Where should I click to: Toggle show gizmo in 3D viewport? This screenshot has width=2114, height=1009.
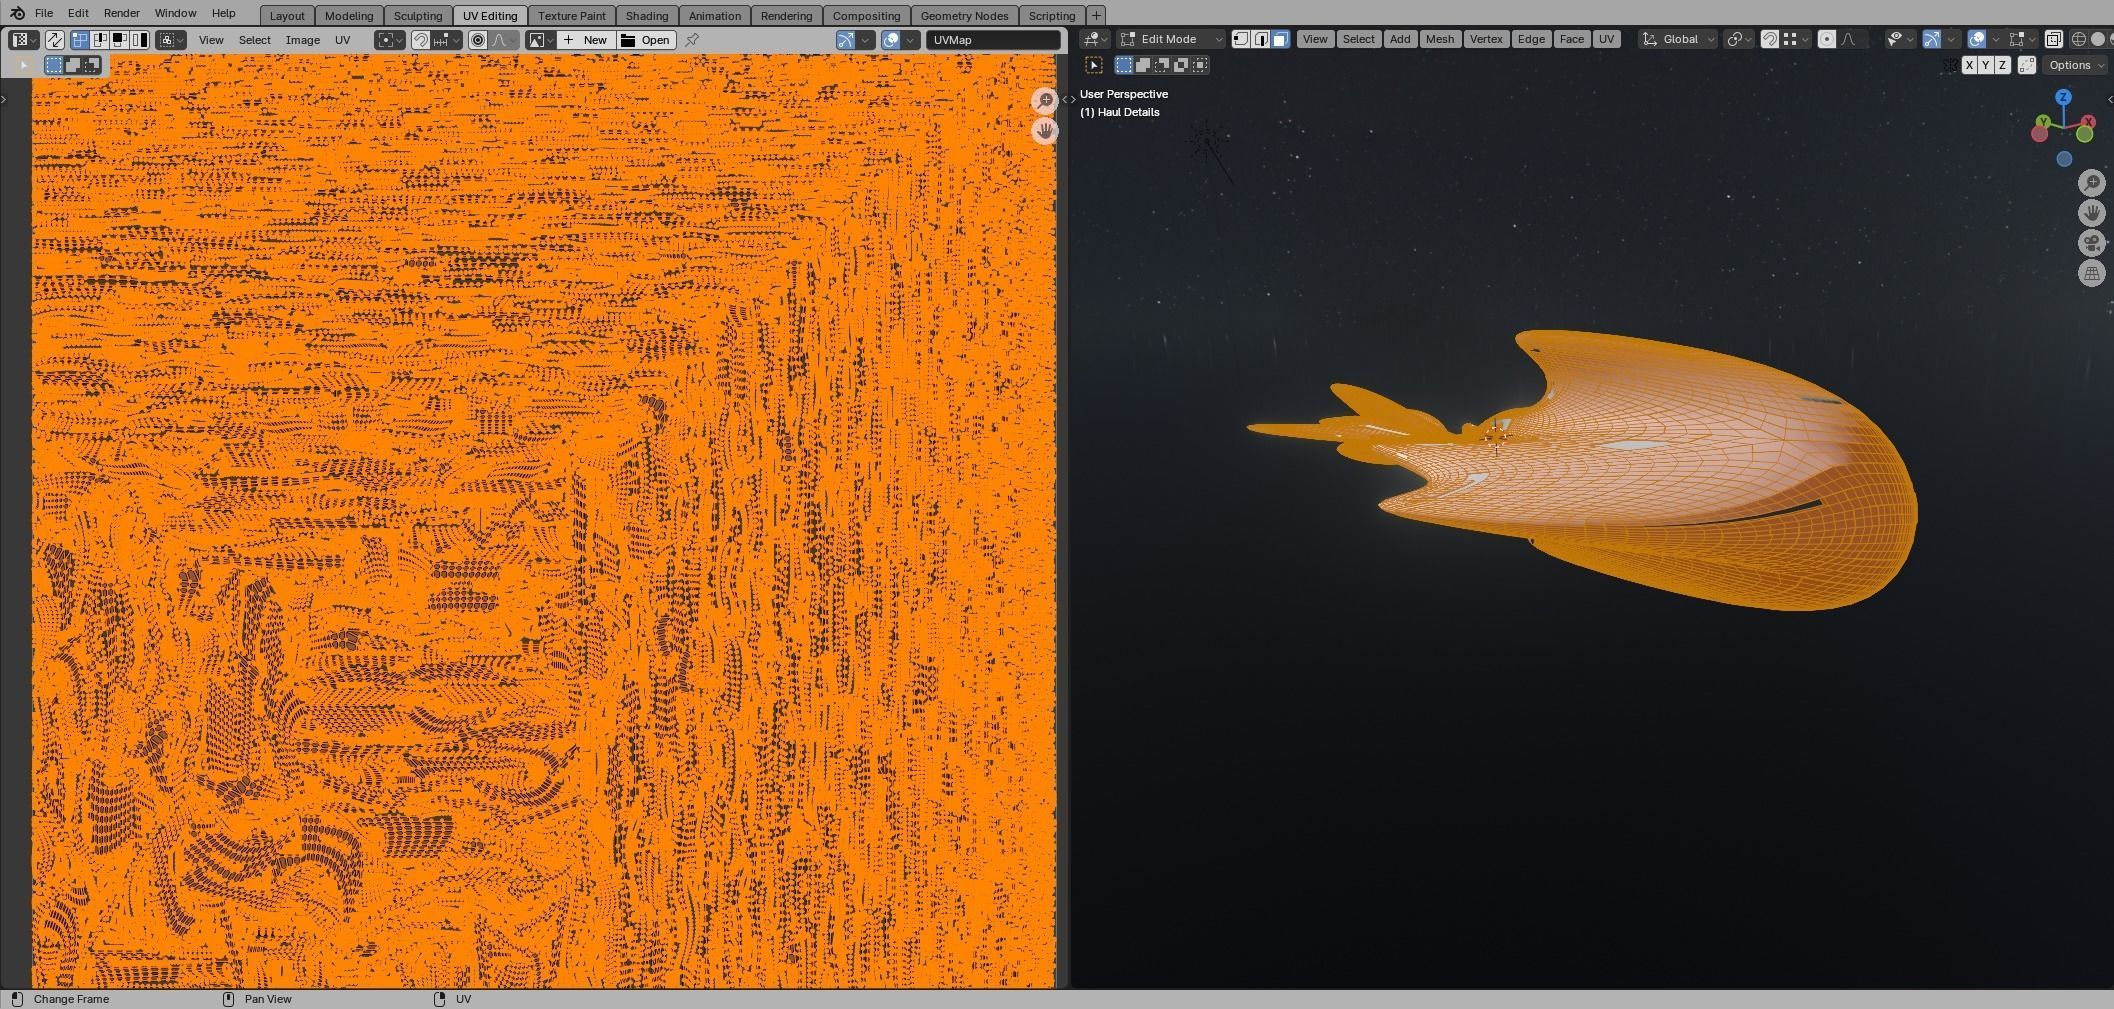(1931, 39)
